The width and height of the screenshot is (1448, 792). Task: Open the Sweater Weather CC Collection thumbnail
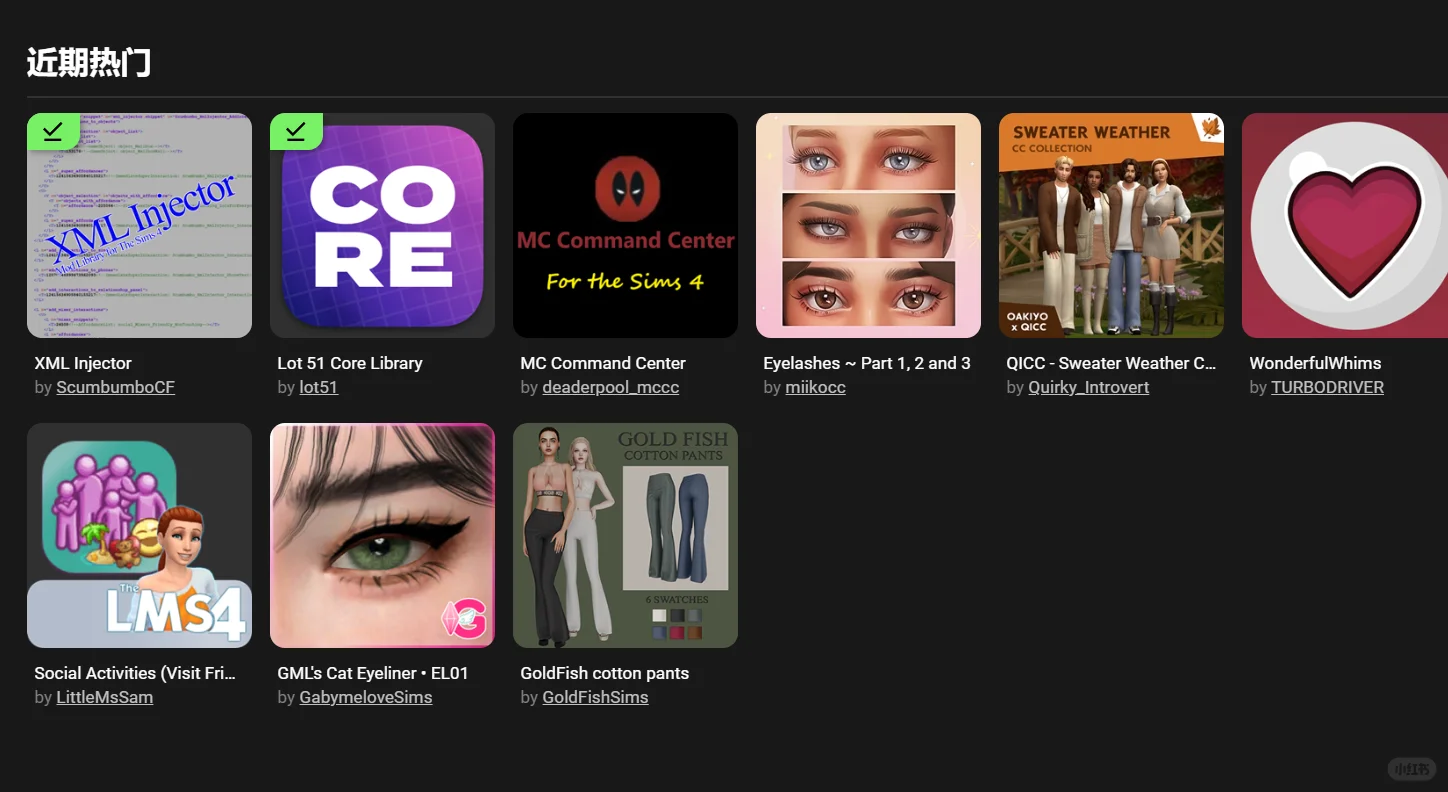click(x=1111, y=225)
